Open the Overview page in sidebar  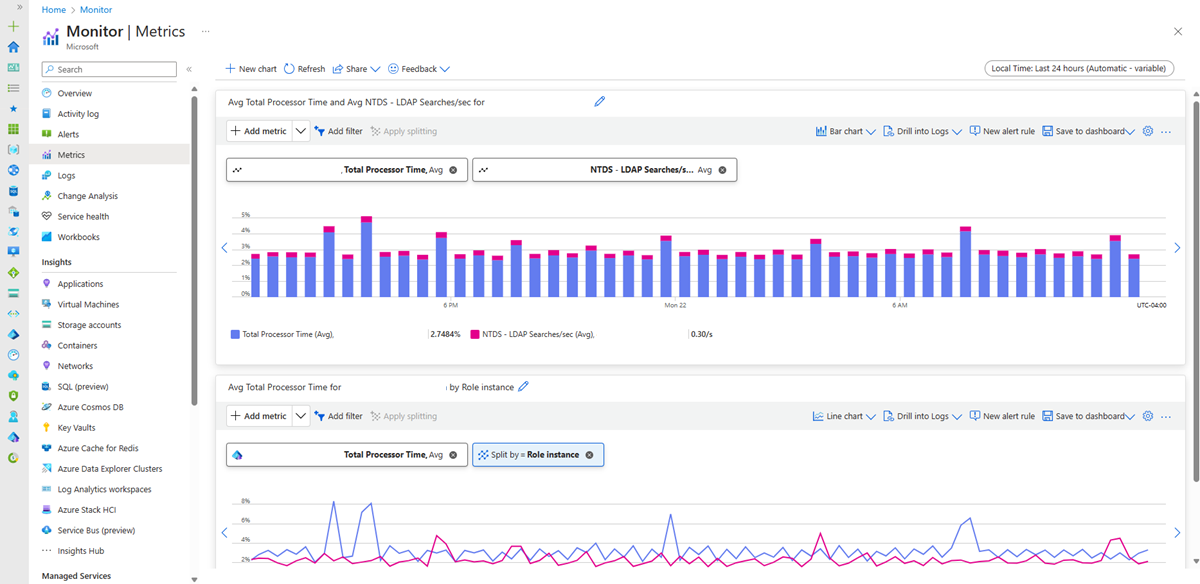[x=75, y=93]
